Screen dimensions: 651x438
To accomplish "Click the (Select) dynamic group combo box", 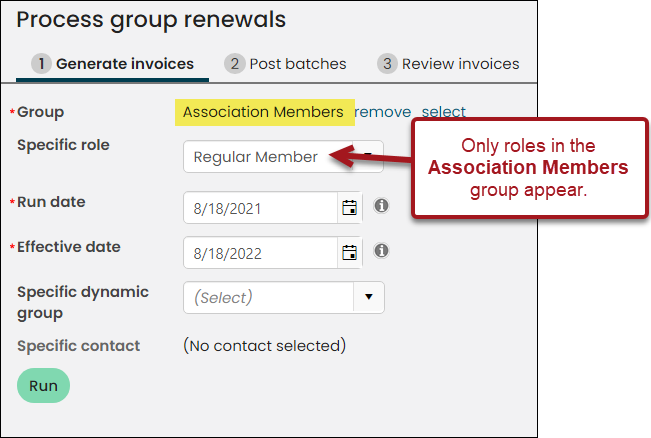I will point(284,297).
